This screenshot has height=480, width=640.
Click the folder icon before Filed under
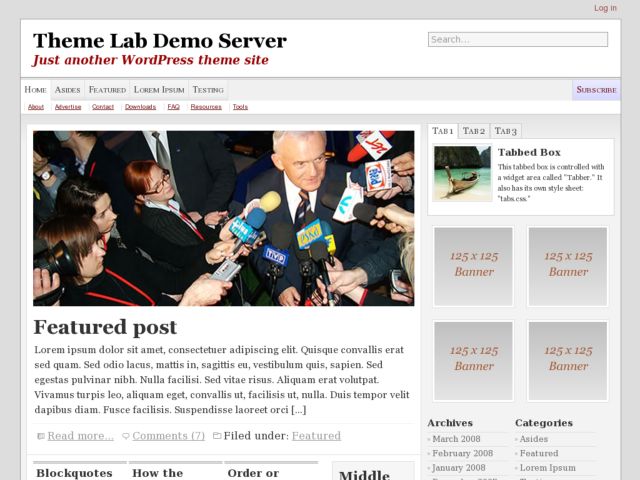[217, 436]
